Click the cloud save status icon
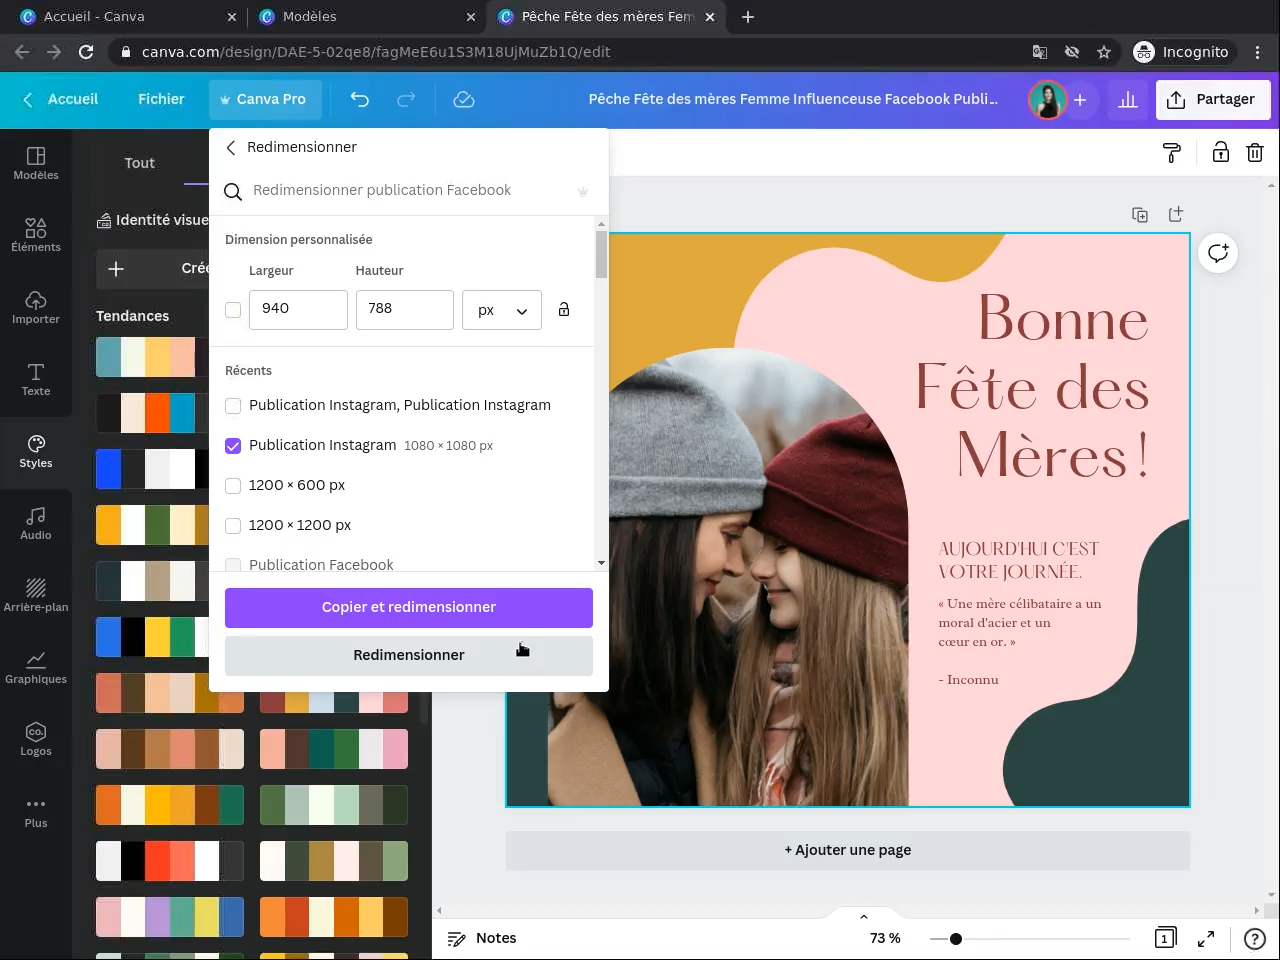The height and width of the screenshot is (960, 1280). (463, 99)
